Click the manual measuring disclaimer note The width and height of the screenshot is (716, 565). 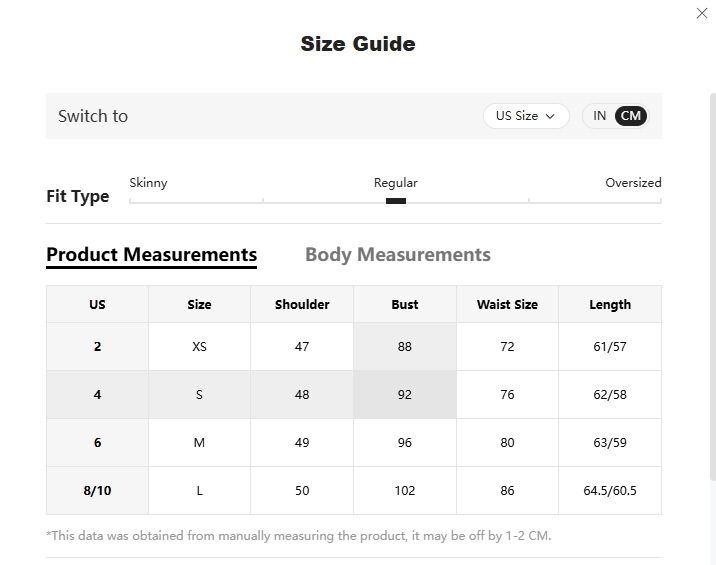click(x=299, y=535)
